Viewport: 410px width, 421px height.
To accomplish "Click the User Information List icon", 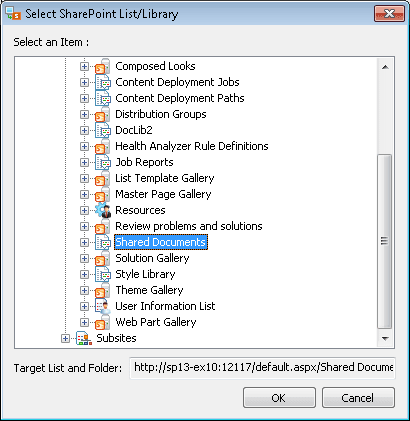I will coord(103,306).
